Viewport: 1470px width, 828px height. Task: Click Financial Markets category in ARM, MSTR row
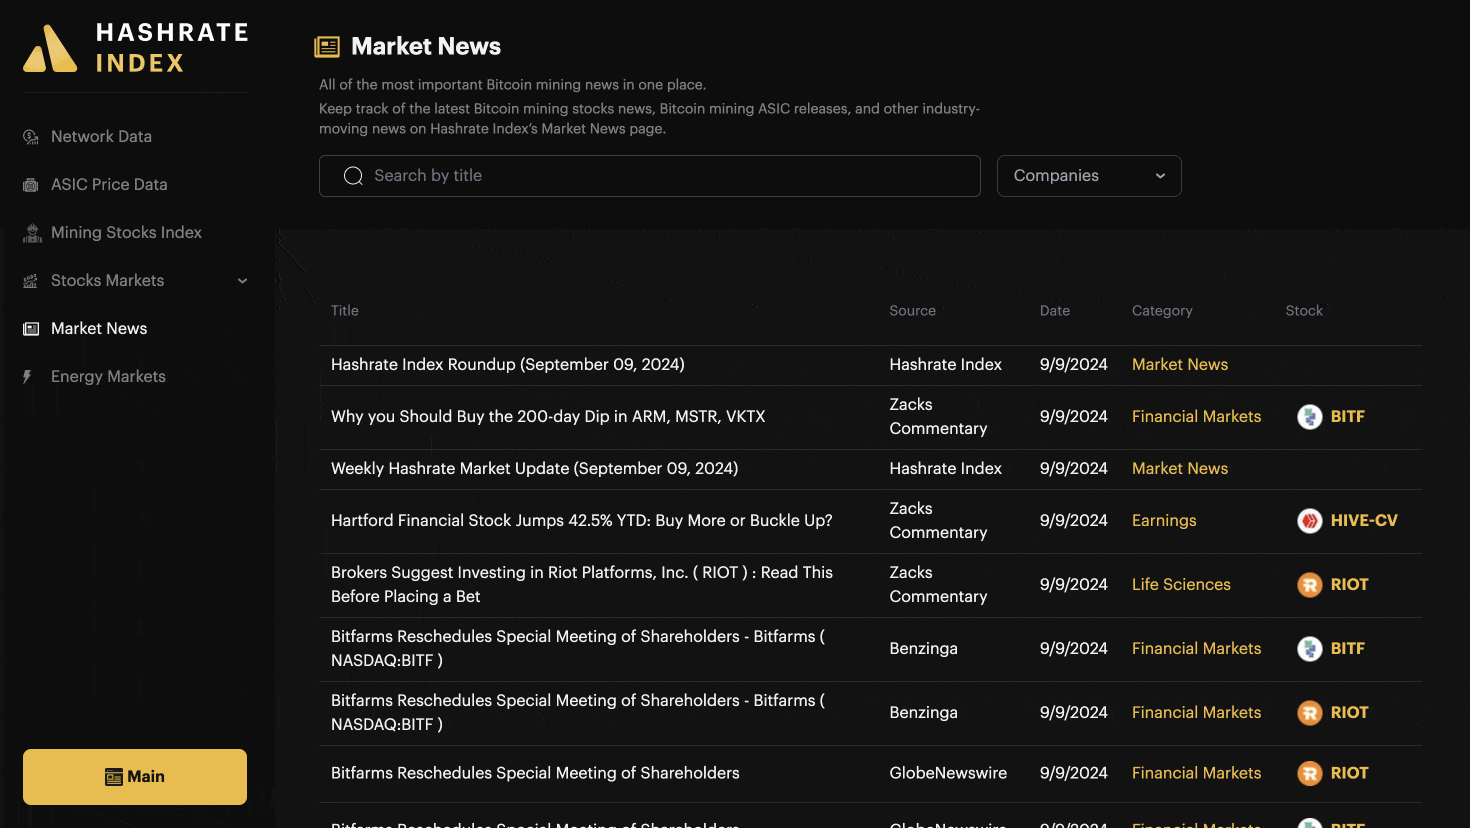tap(1197, 417)
